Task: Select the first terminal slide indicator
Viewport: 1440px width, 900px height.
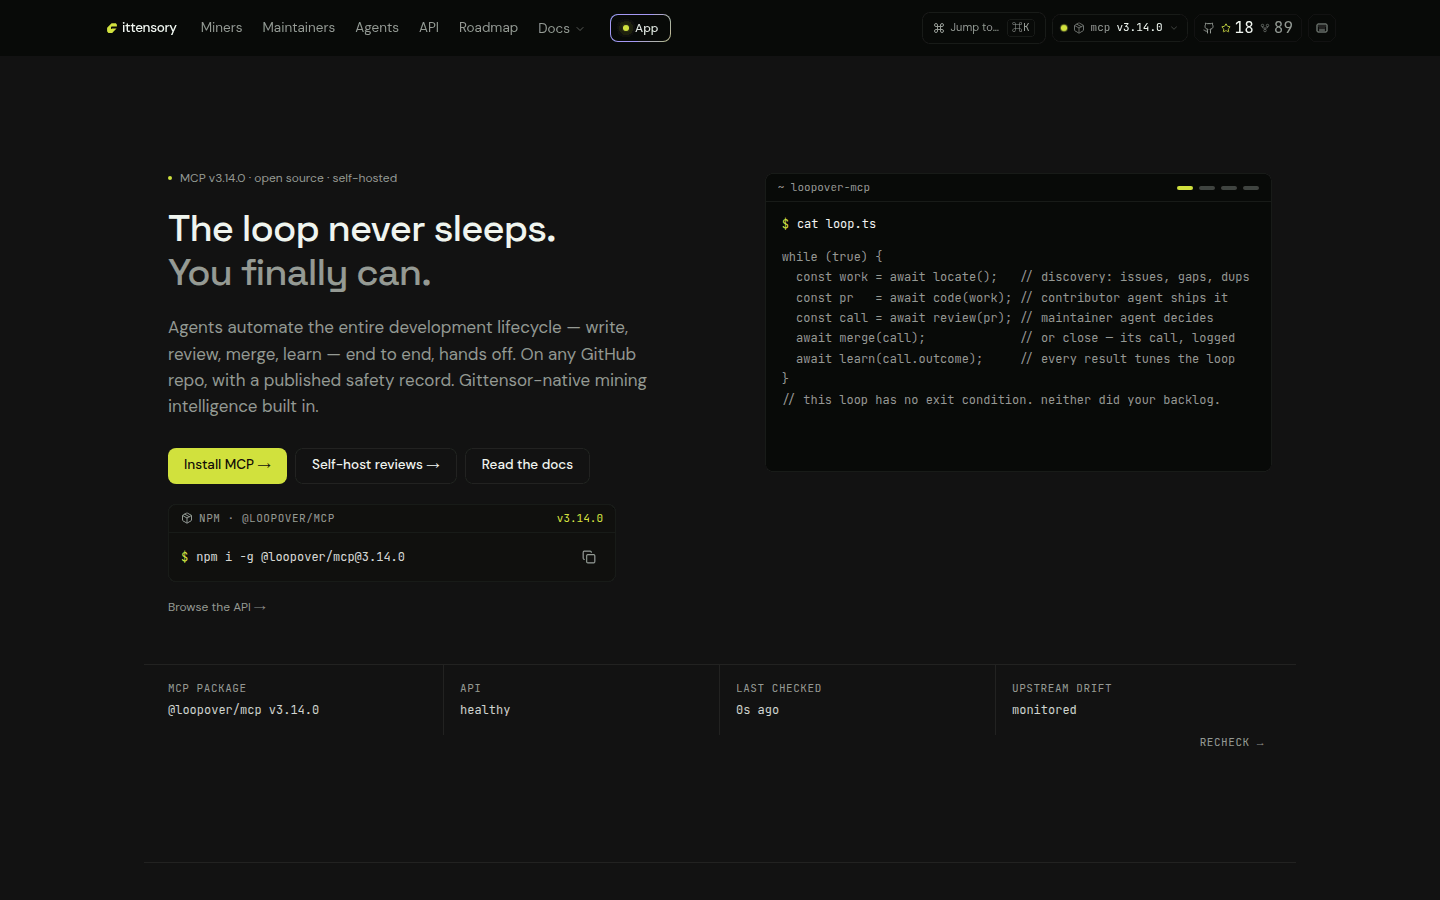Action: click(x=1185, y=188)
